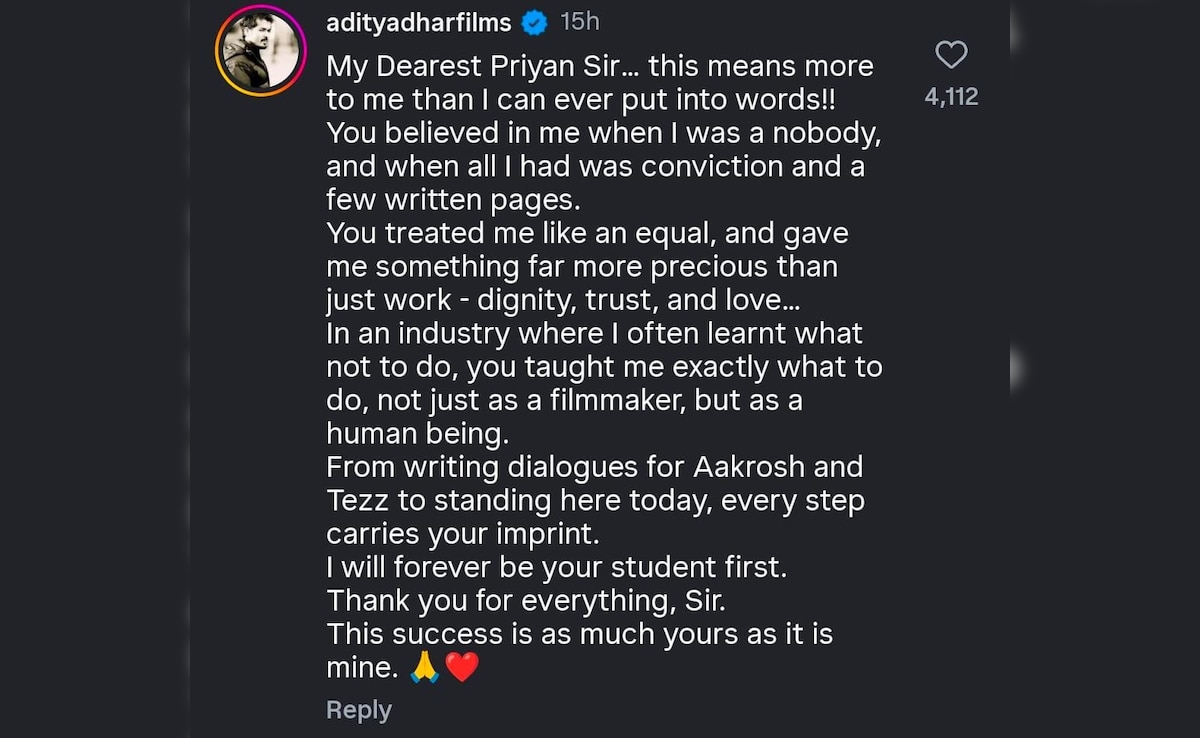This screenshot has width=1200, height=738.
Task: Click the "This success is as much yours" line
Action: [579, 634]
